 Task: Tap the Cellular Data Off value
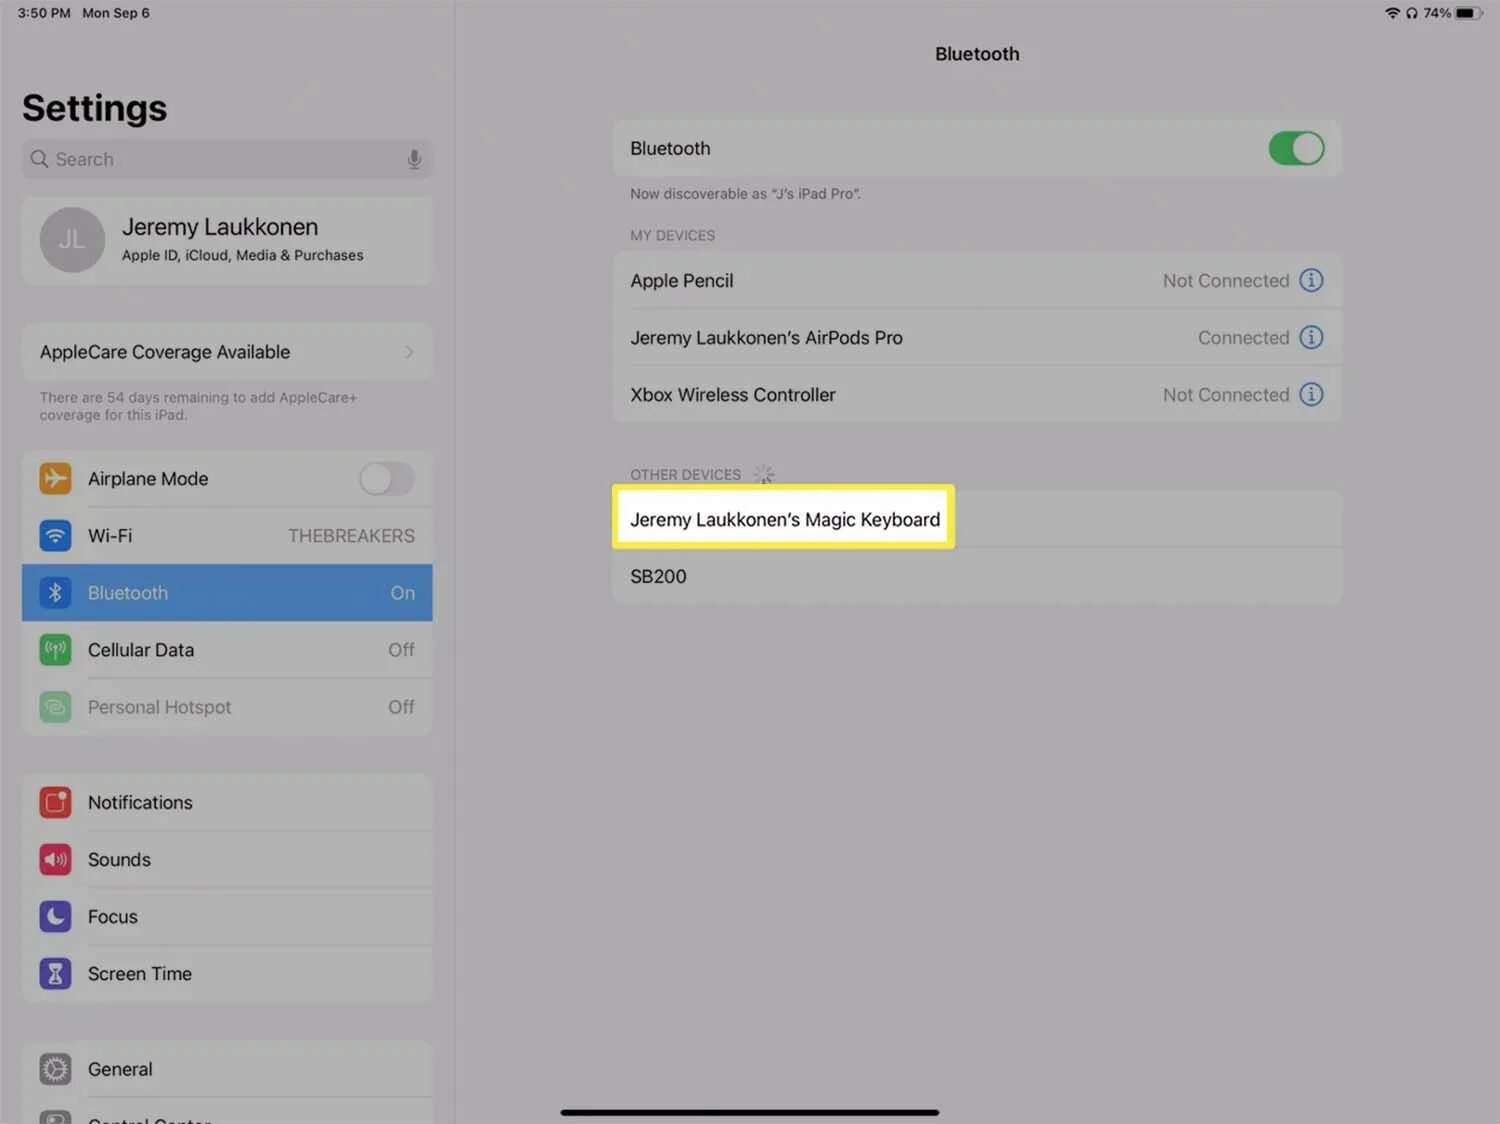coord(401,650)
